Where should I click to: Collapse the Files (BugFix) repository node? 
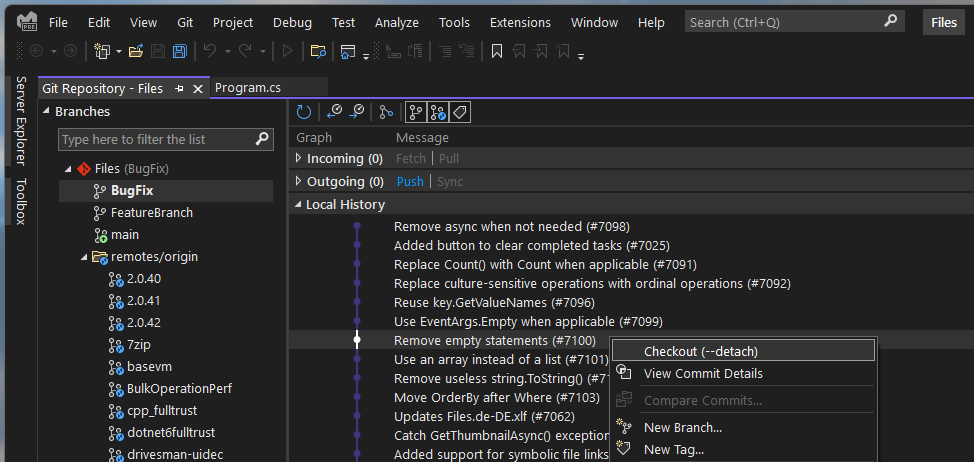[68, 168]
